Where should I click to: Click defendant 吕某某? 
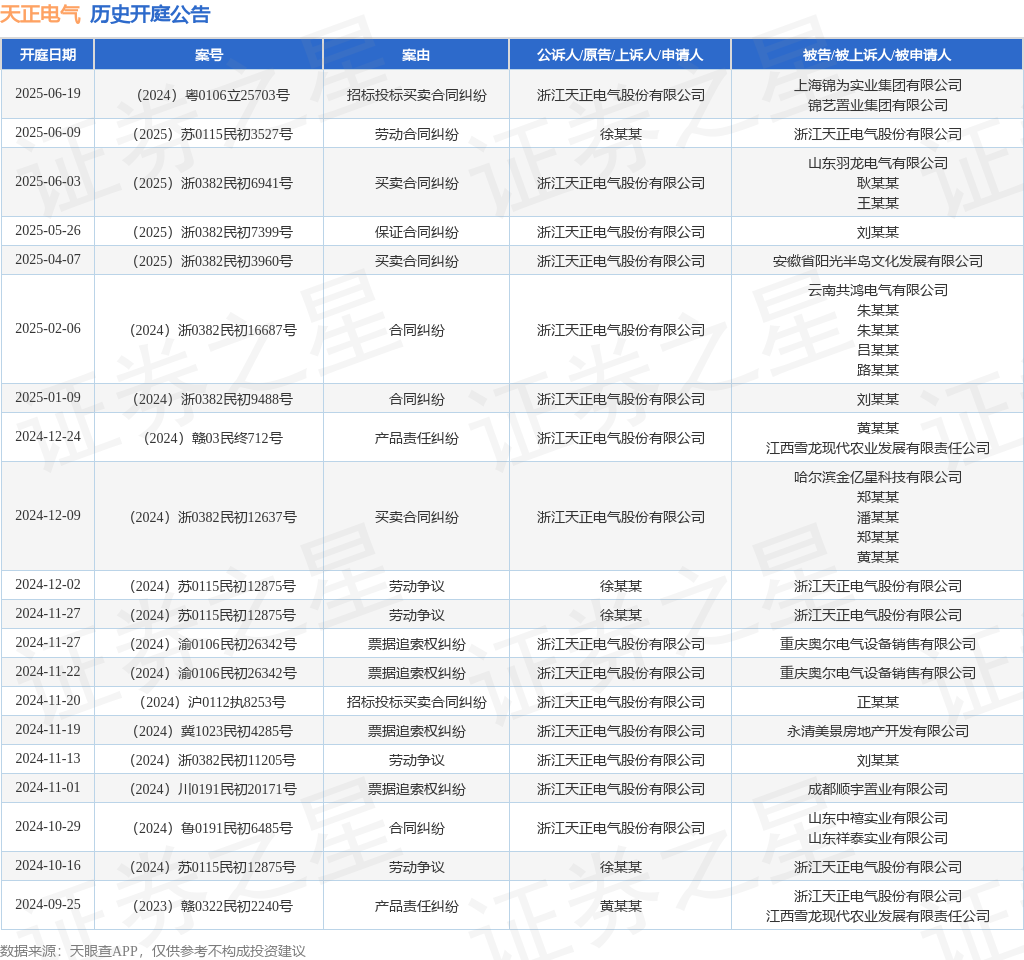(878, 350)
